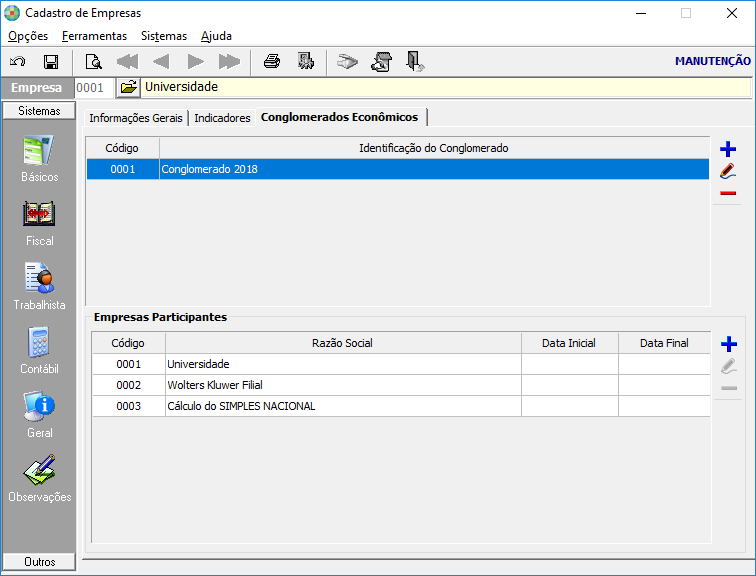Open the Ajuda menu

click(216, 36)
